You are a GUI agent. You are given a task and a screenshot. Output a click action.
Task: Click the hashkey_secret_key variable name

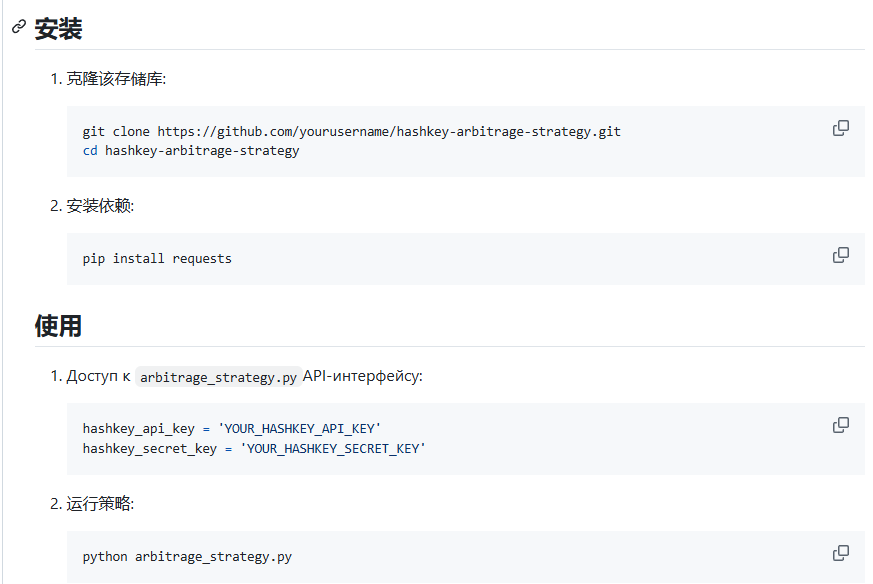pyautogui.click(x=149, y=449)
